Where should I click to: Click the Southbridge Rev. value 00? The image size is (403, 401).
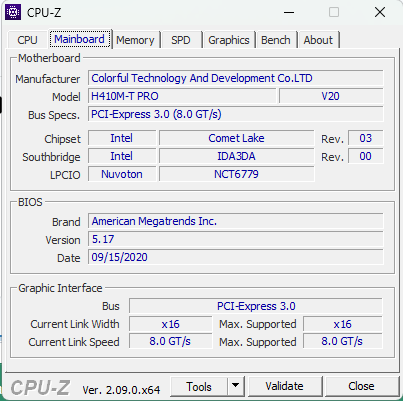366,156
